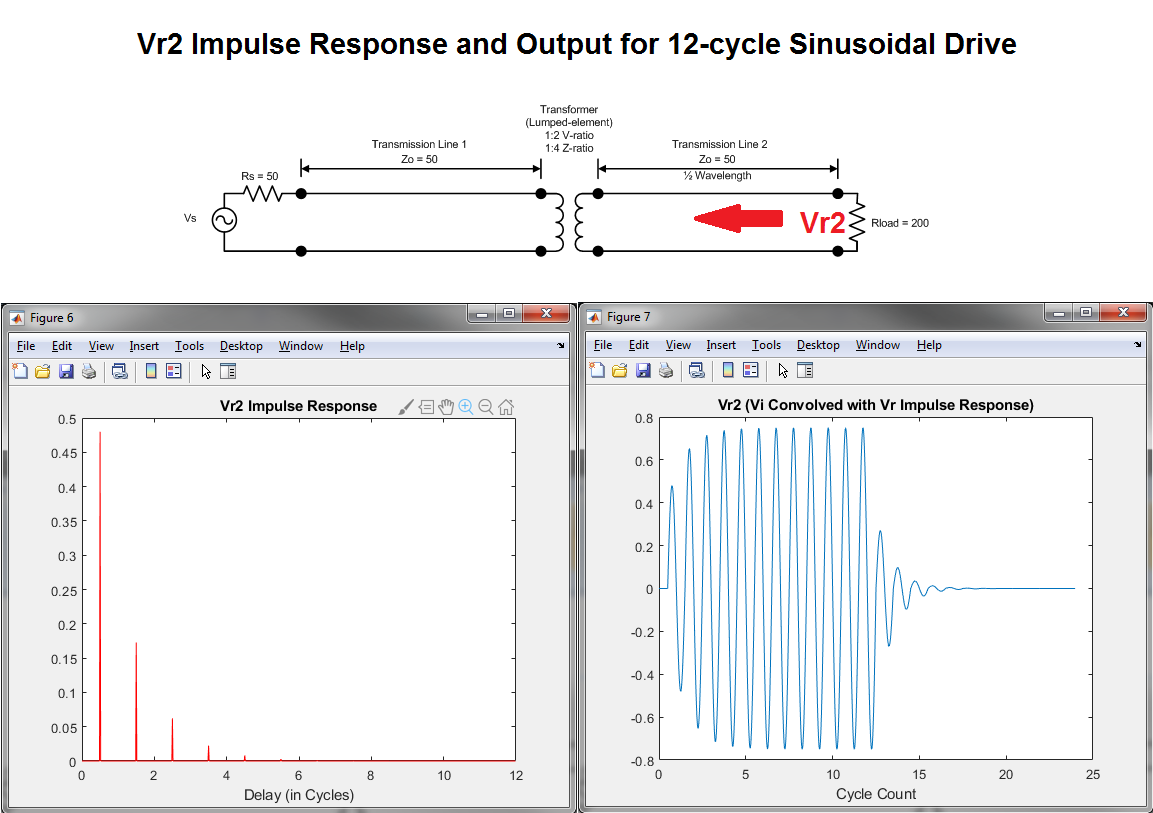The width and height of the screenshot is (1153, 813).
Task: Open Window menu in Figure 6
Action: (301, 346)
